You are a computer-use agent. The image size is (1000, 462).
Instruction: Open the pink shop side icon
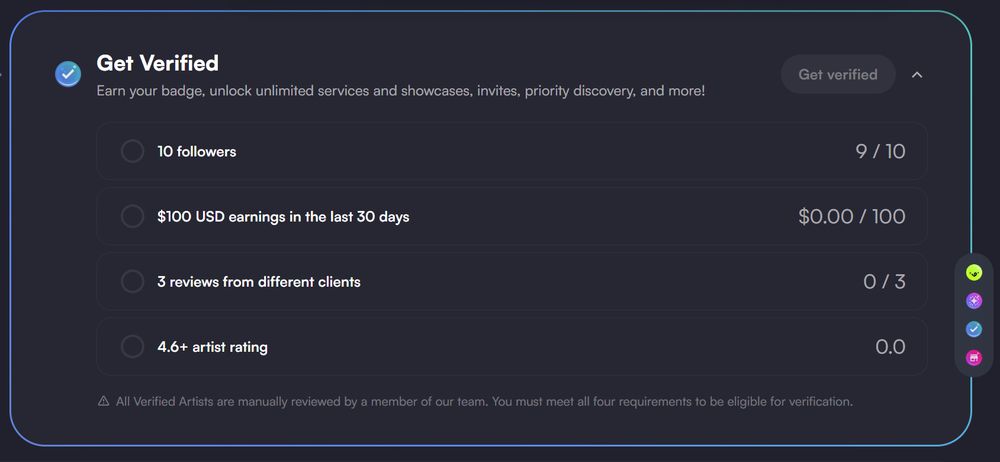click(974, 358)
